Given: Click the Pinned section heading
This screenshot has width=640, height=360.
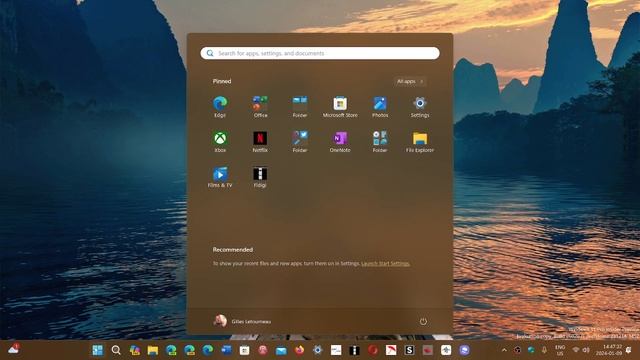Looking at the screenshot, I should [x=222, y=81].
